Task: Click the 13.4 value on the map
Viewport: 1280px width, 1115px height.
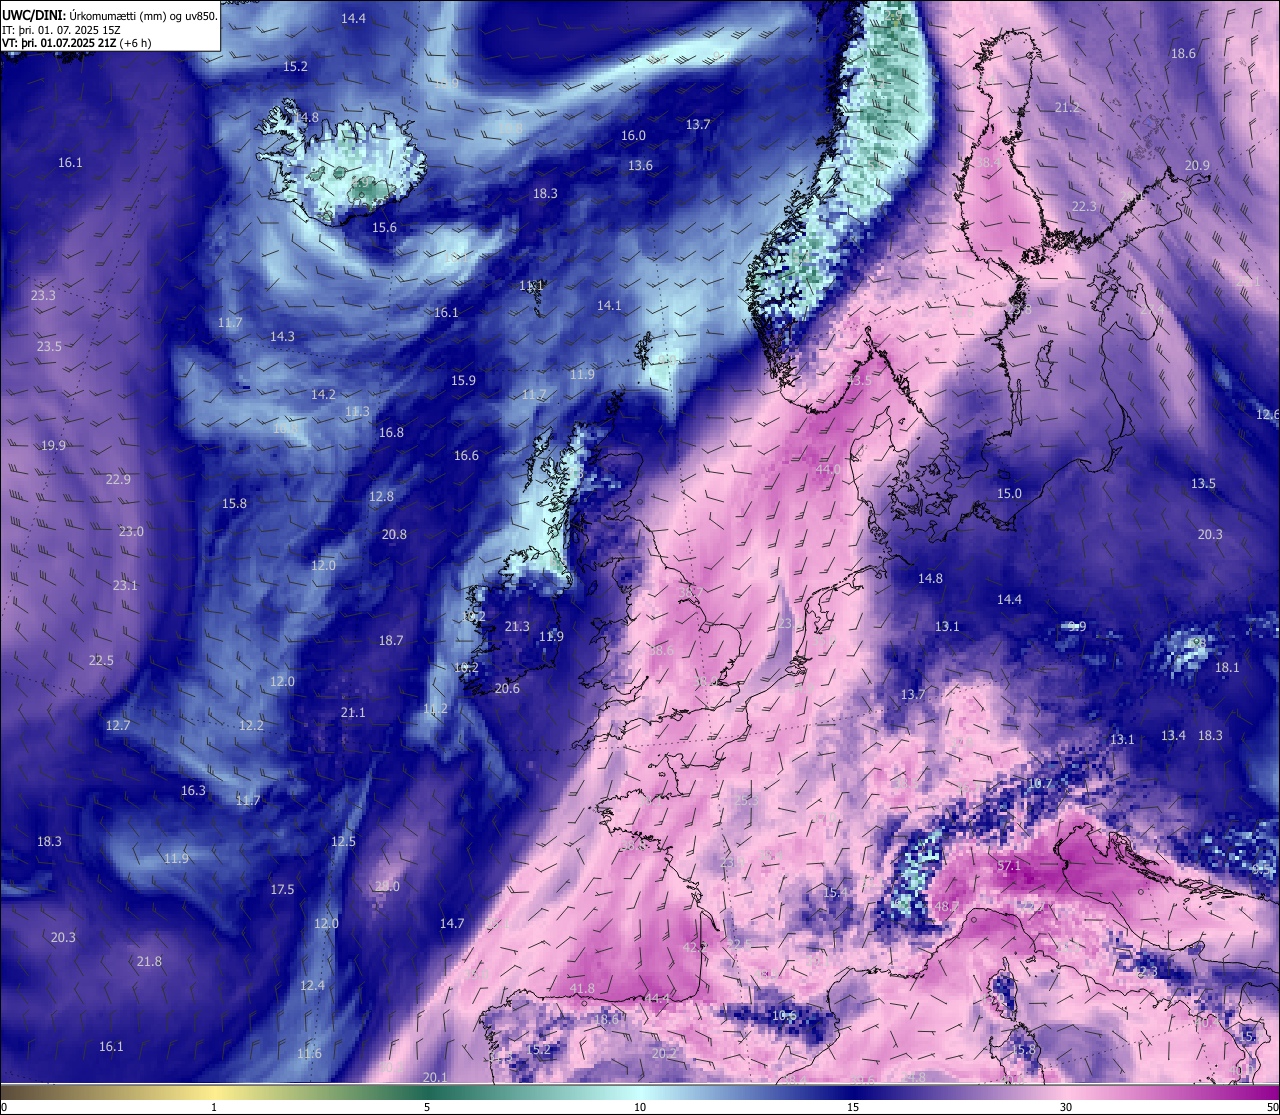Action: 1173,735
